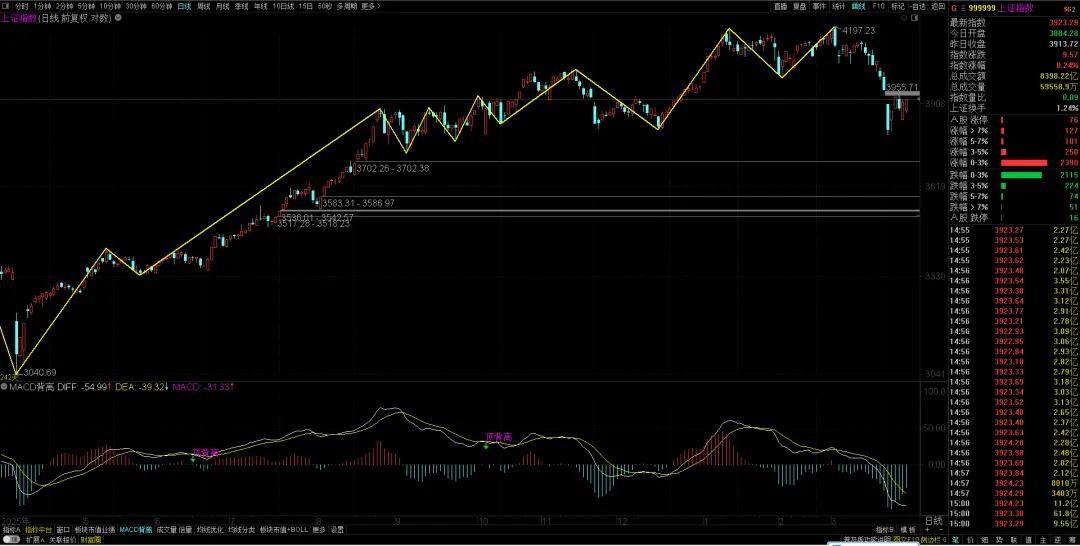
Task: Click the 顶背离 marker near October
Action: (499, 437)
